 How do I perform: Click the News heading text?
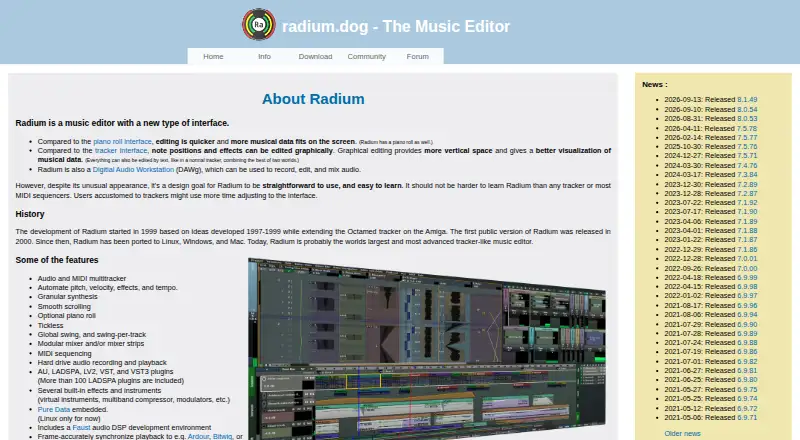(x=655, y=85)
